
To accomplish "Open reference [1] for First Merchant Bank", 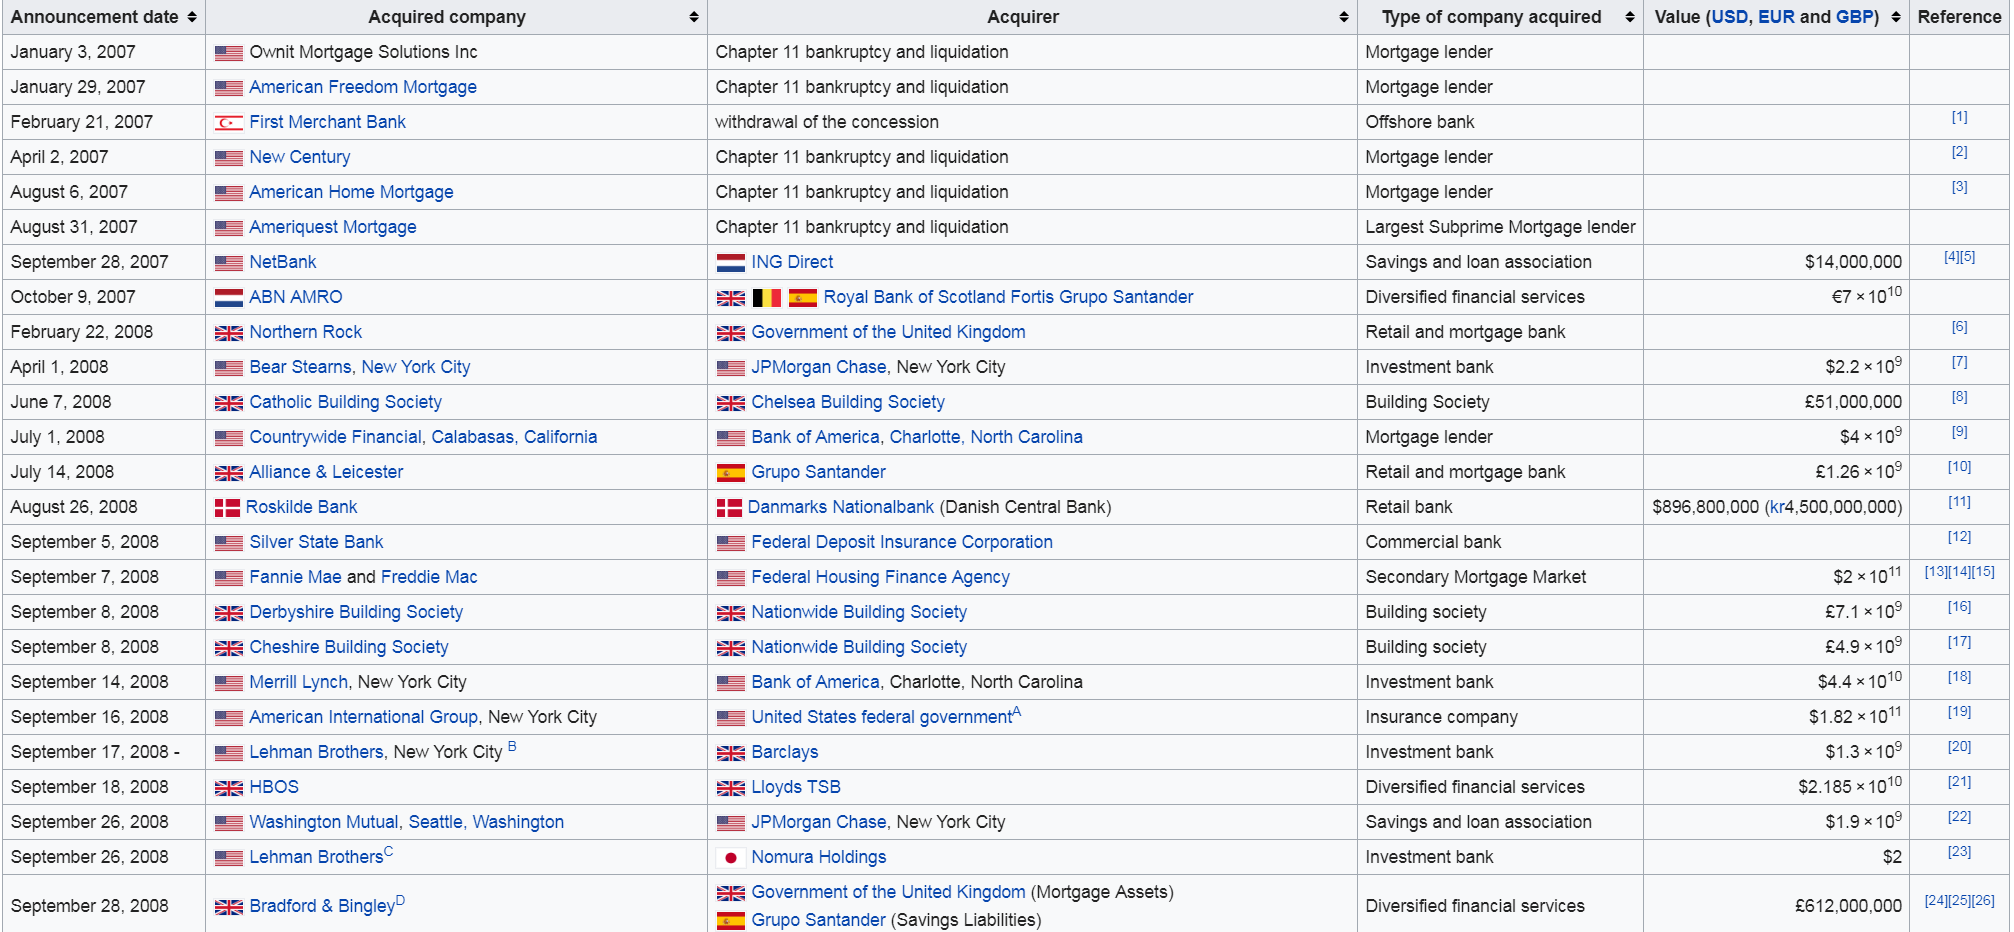I will tap(1960, 117).
